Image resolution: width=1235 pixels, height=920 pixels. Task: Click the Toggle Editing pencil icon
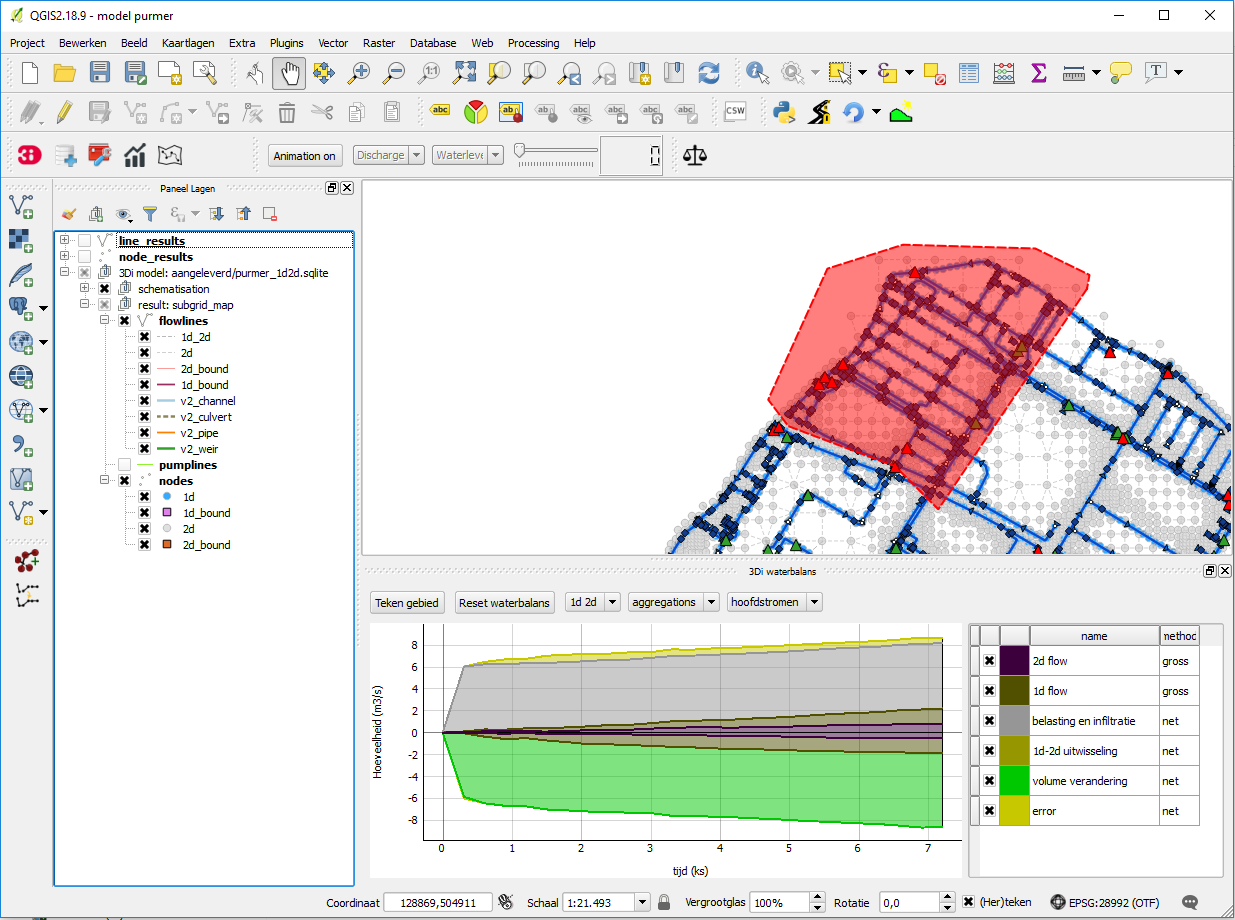point(64,111)
